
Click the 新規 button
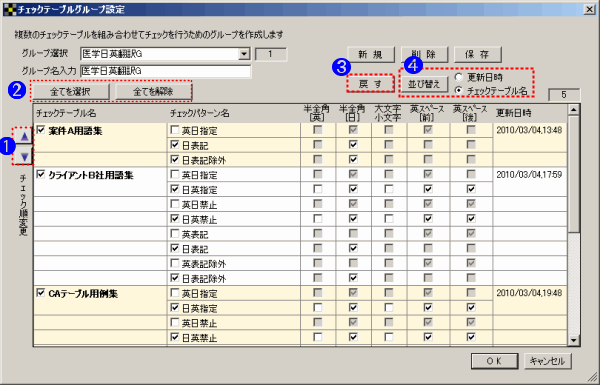point(371,54)
